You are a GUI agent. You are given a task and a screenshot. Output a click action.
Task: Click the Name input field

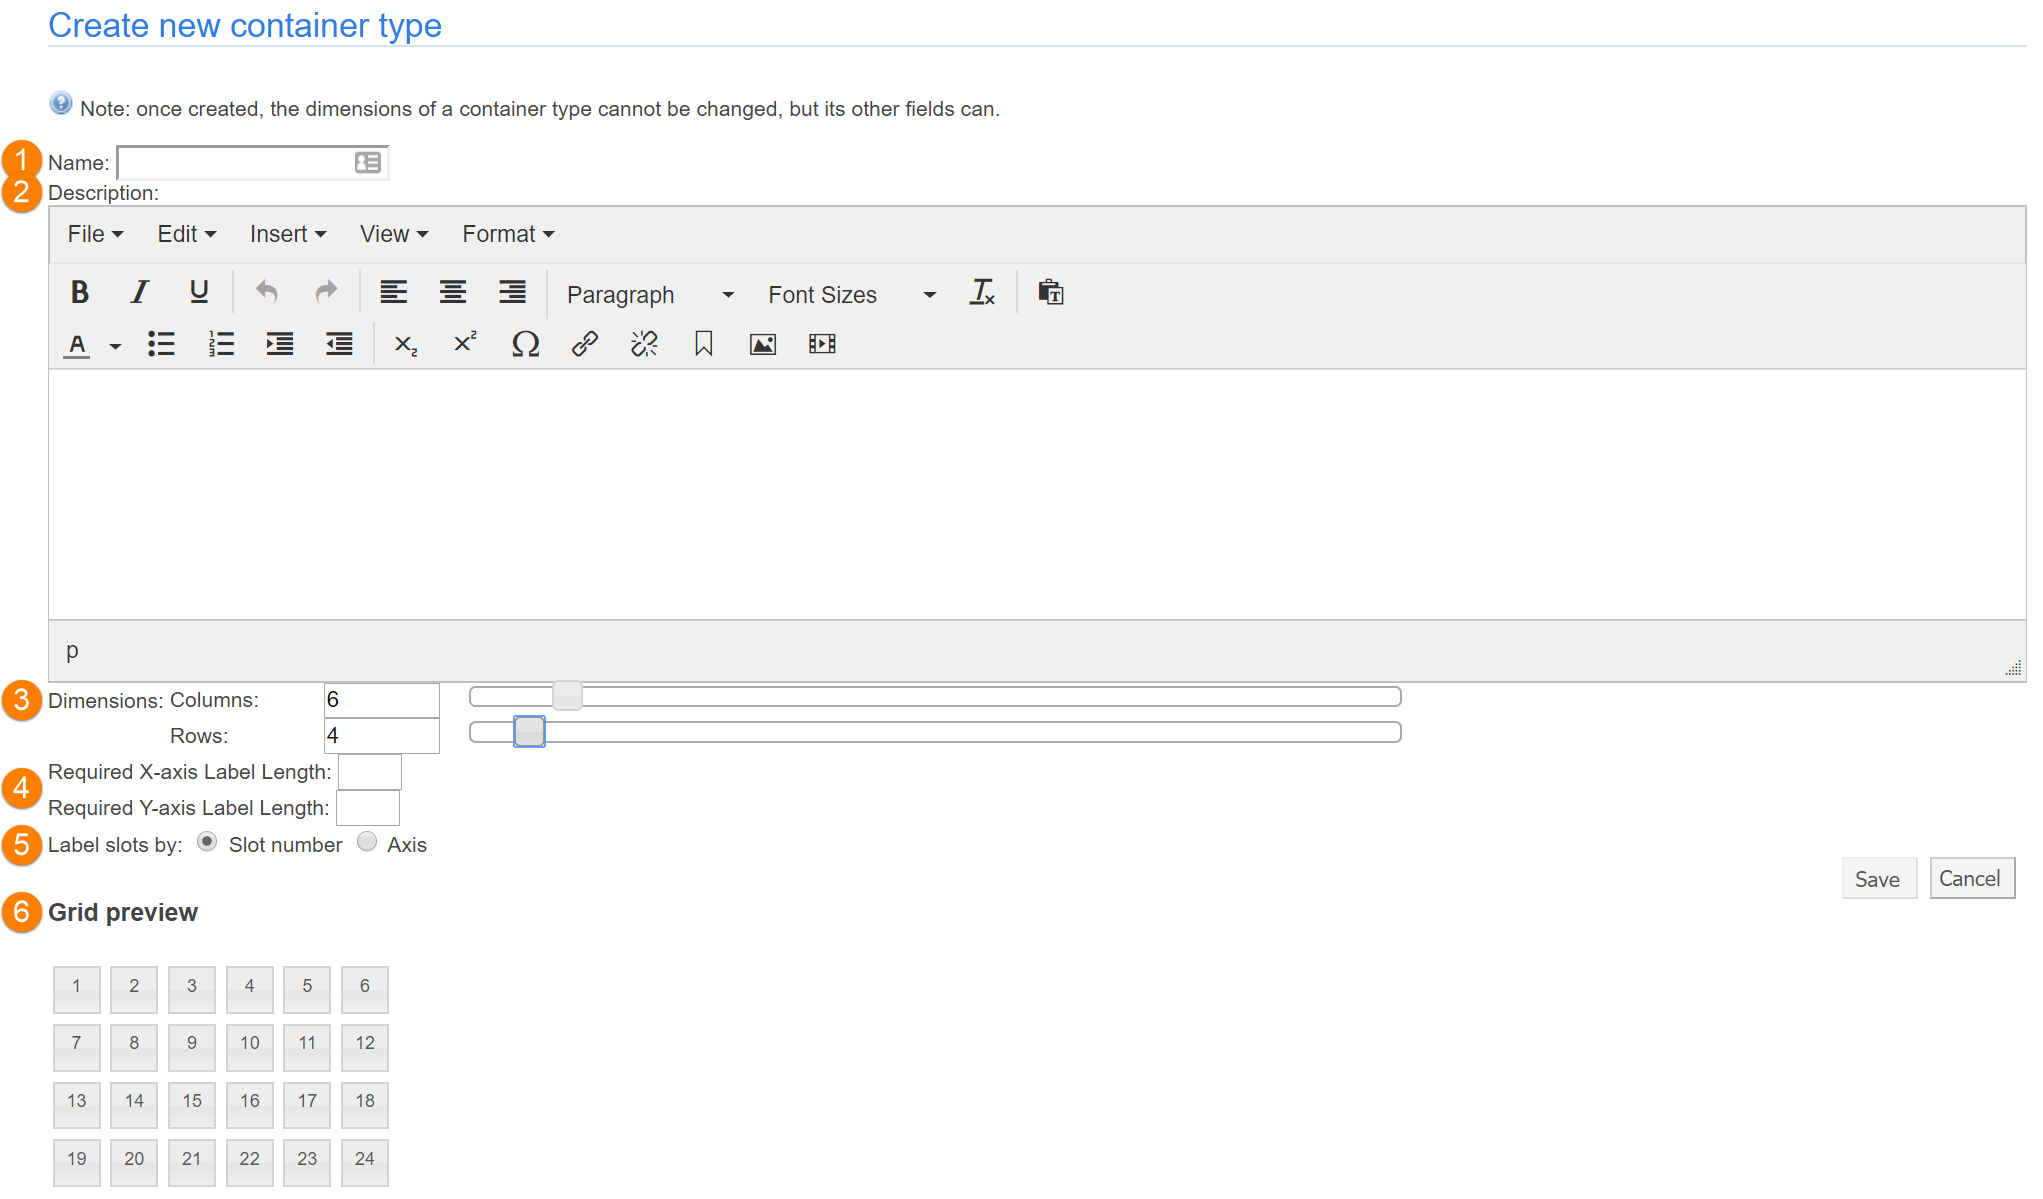[x=236, y=162]
